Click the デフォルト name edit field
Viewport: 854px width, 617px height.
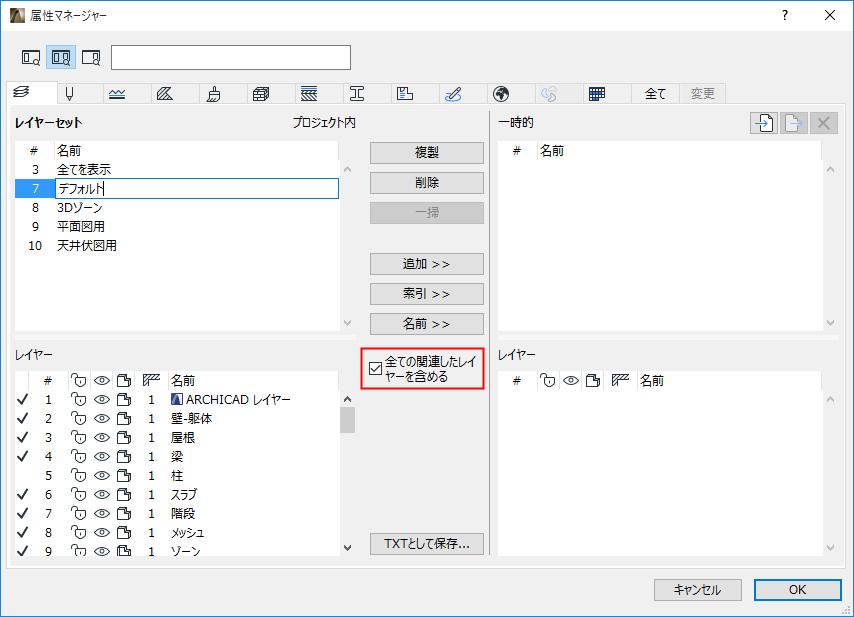197,188
